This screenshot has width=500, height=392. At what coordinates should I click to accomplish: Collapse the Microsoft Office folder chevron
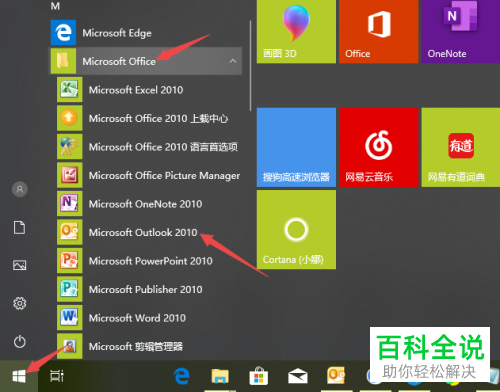tap(233, 61)
